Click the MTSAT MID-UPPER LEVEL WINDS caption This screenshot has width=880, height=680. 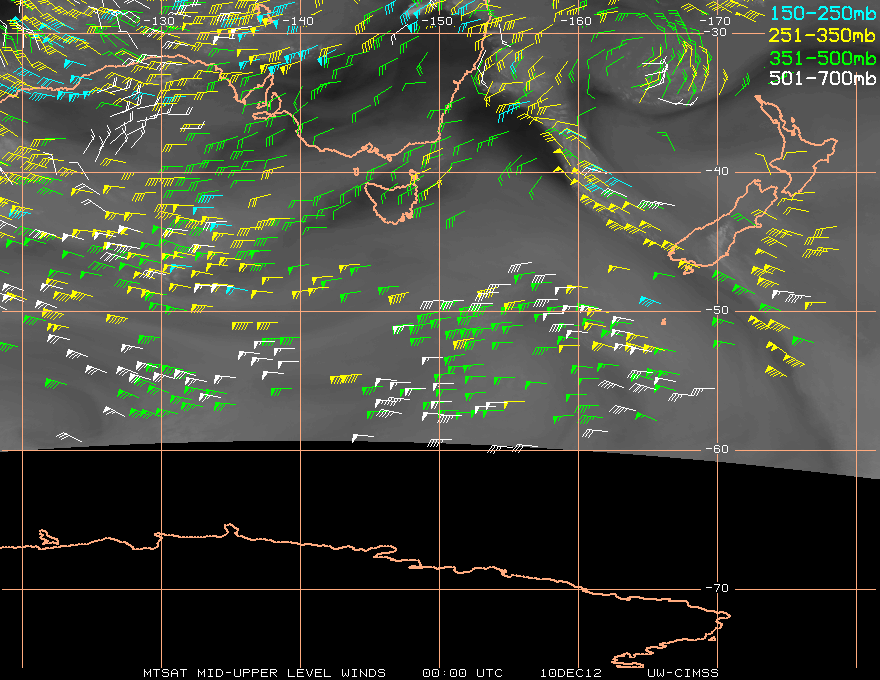click(x=264, y=673)
